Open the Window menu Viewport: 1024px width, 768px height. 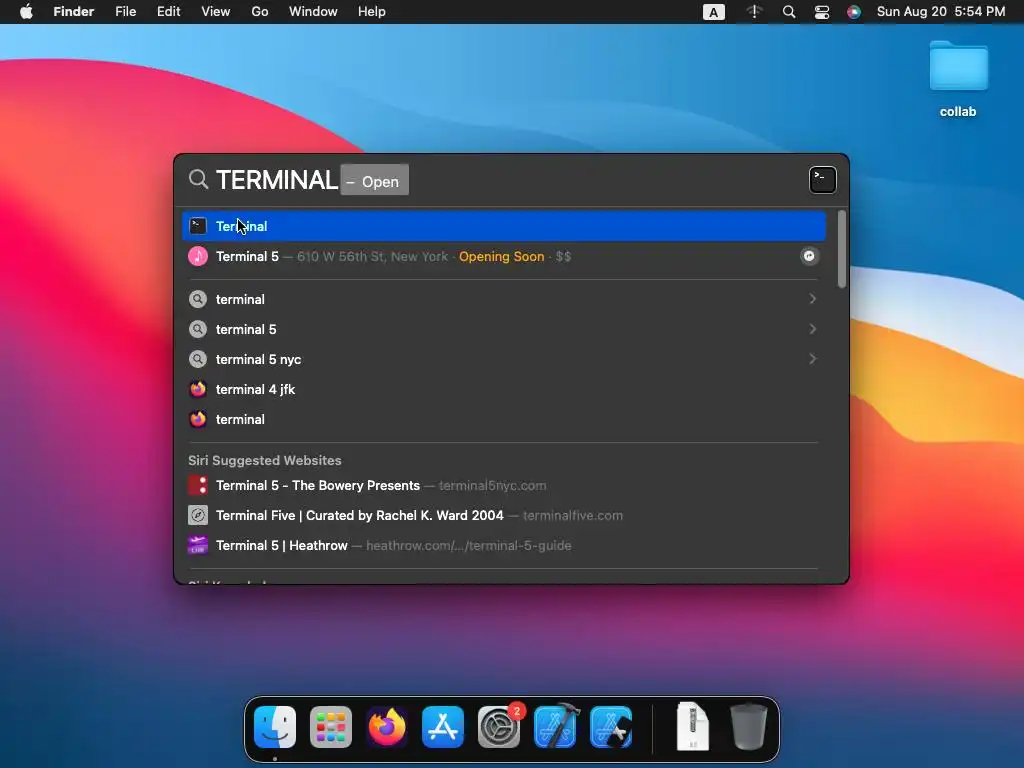pyautogui.click(x=313, y=12)
